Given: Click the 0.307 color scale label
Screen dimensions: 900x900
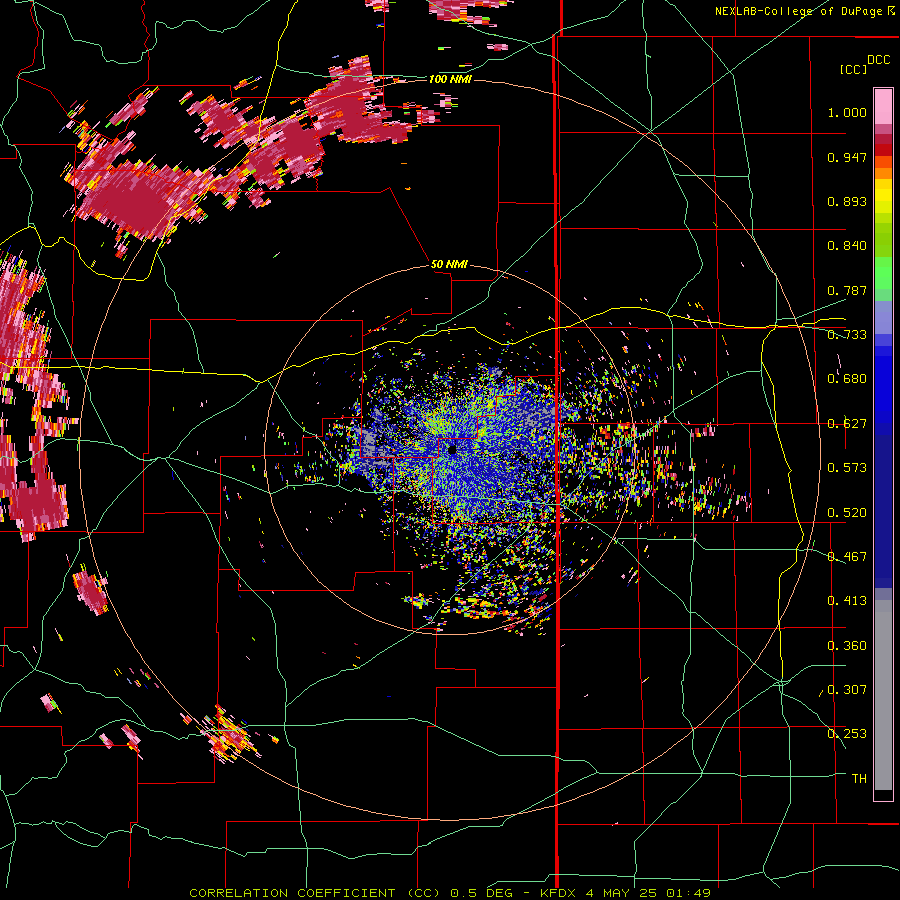Looking at the screenshot, I should (847, 690).
